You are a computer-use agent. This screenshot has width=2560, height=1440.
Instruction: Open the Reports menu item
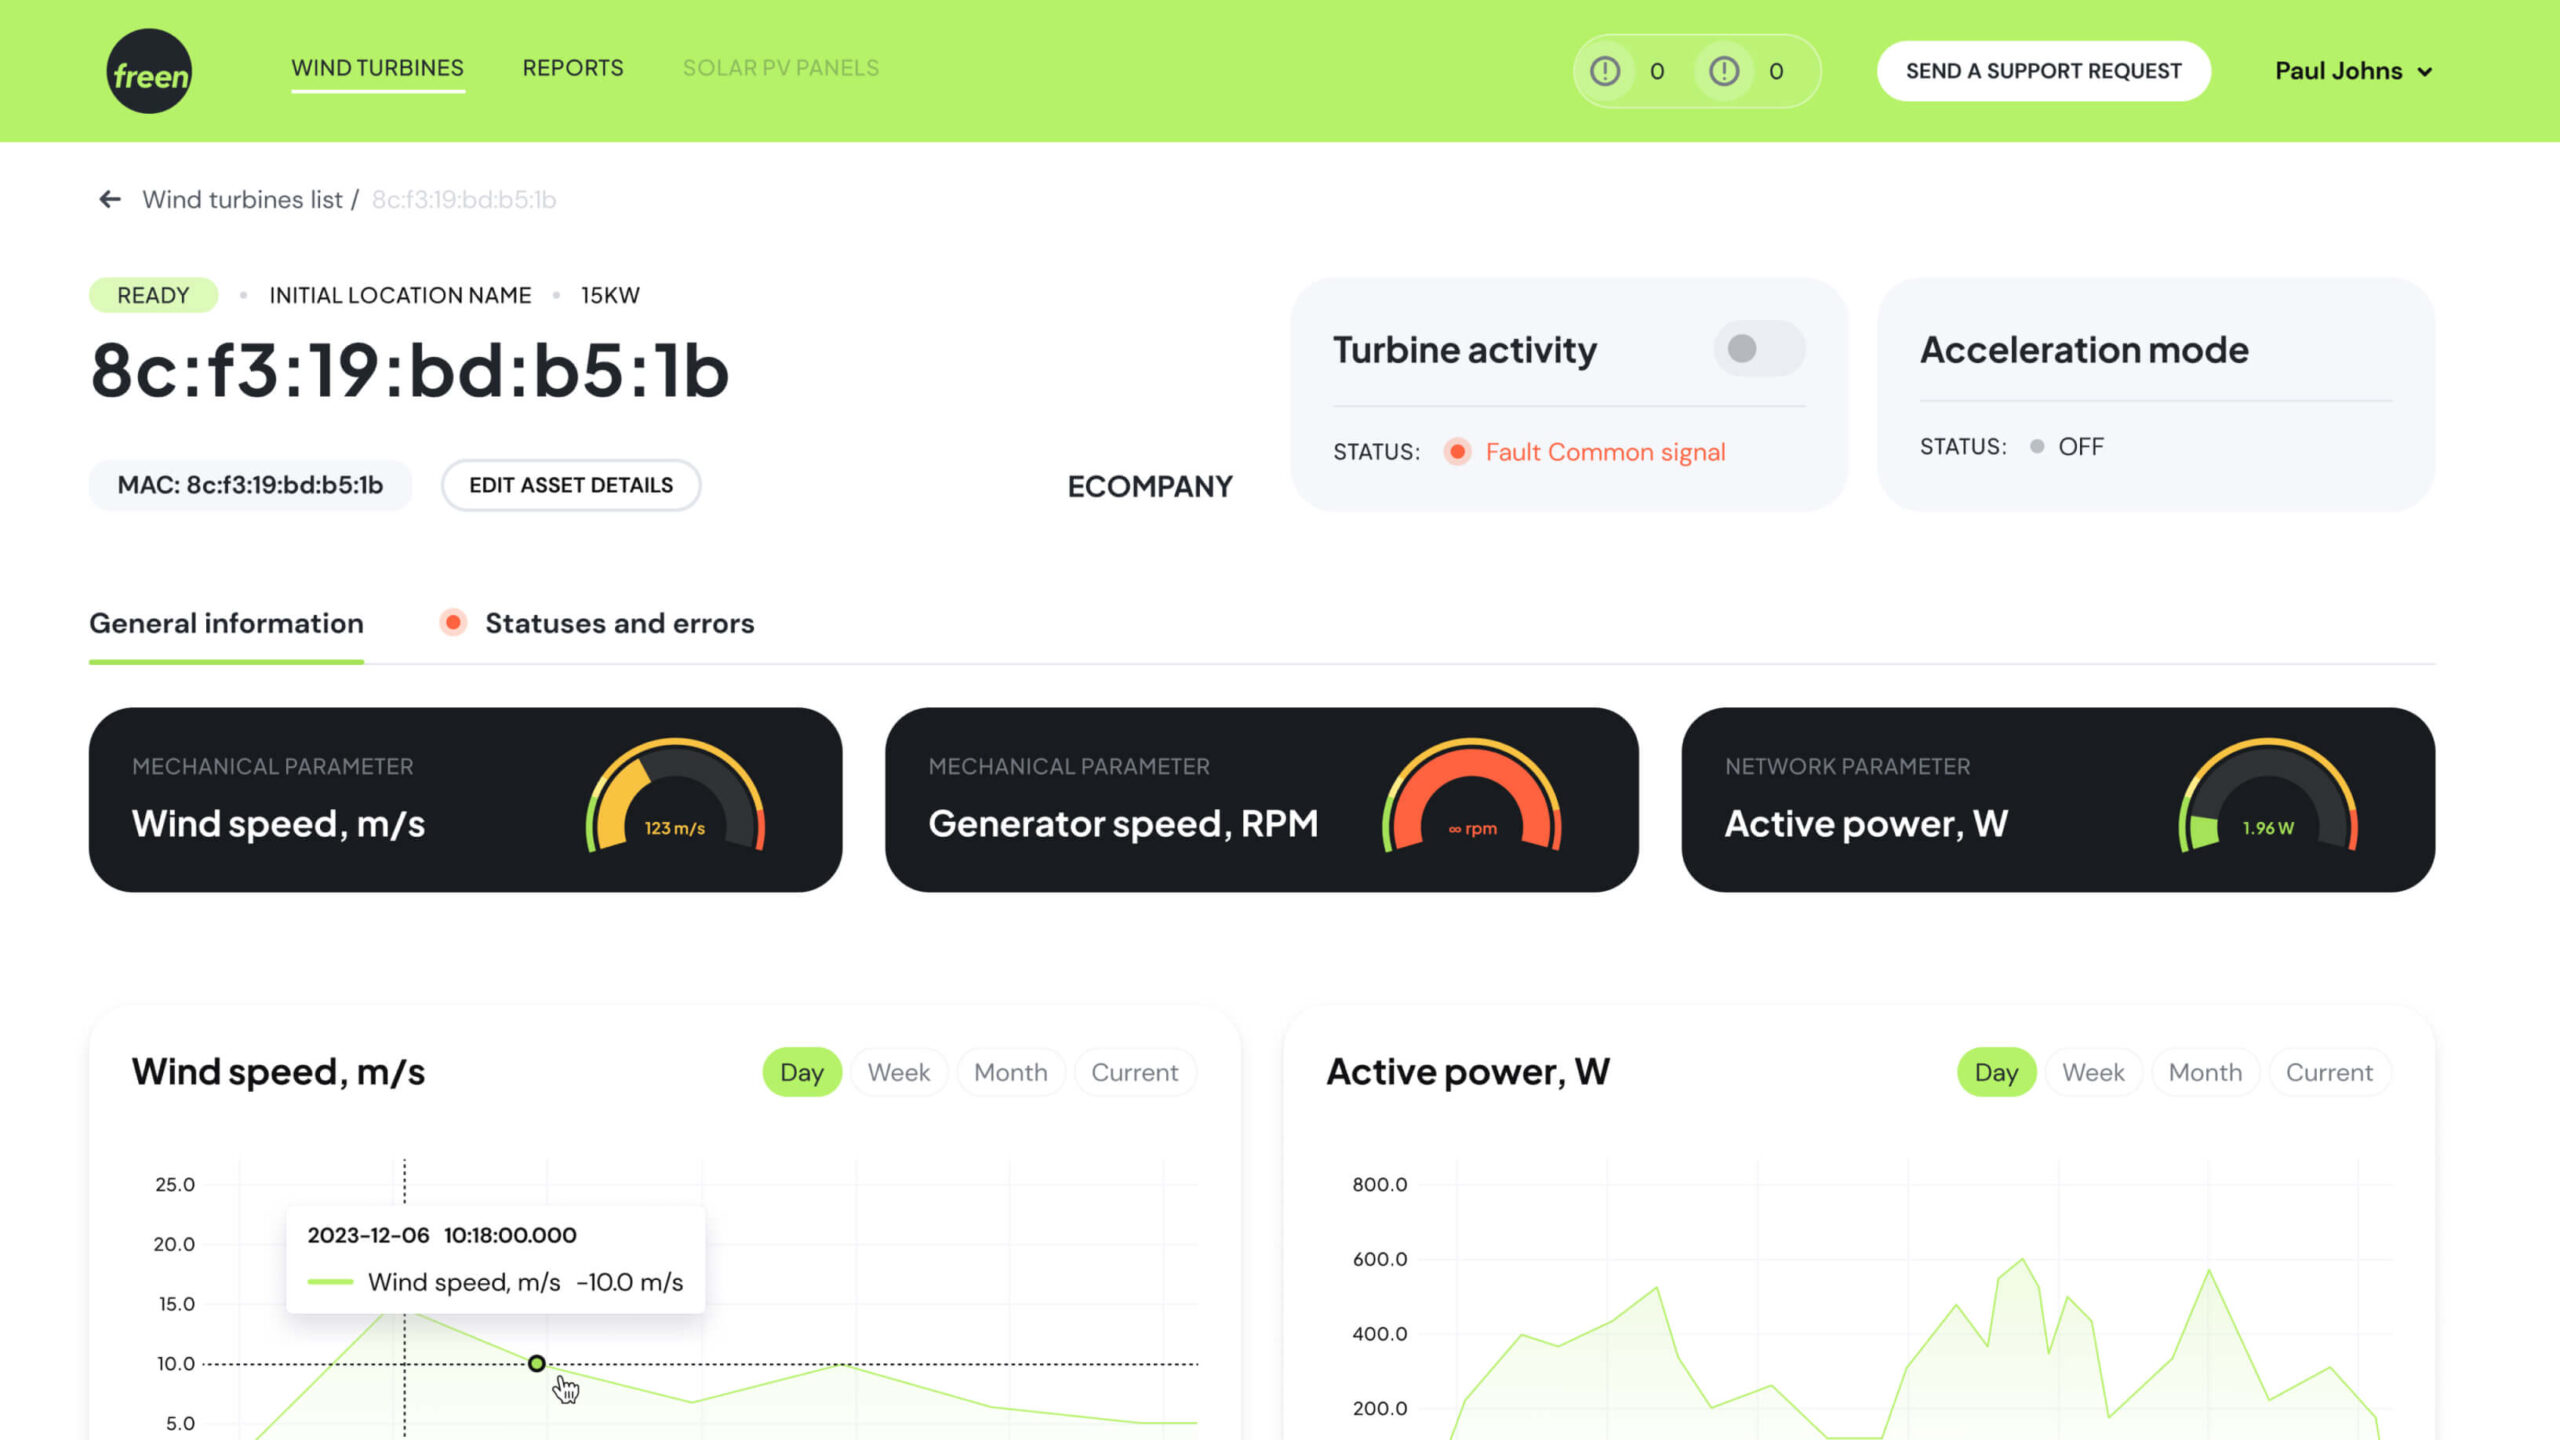click(573, 68)
